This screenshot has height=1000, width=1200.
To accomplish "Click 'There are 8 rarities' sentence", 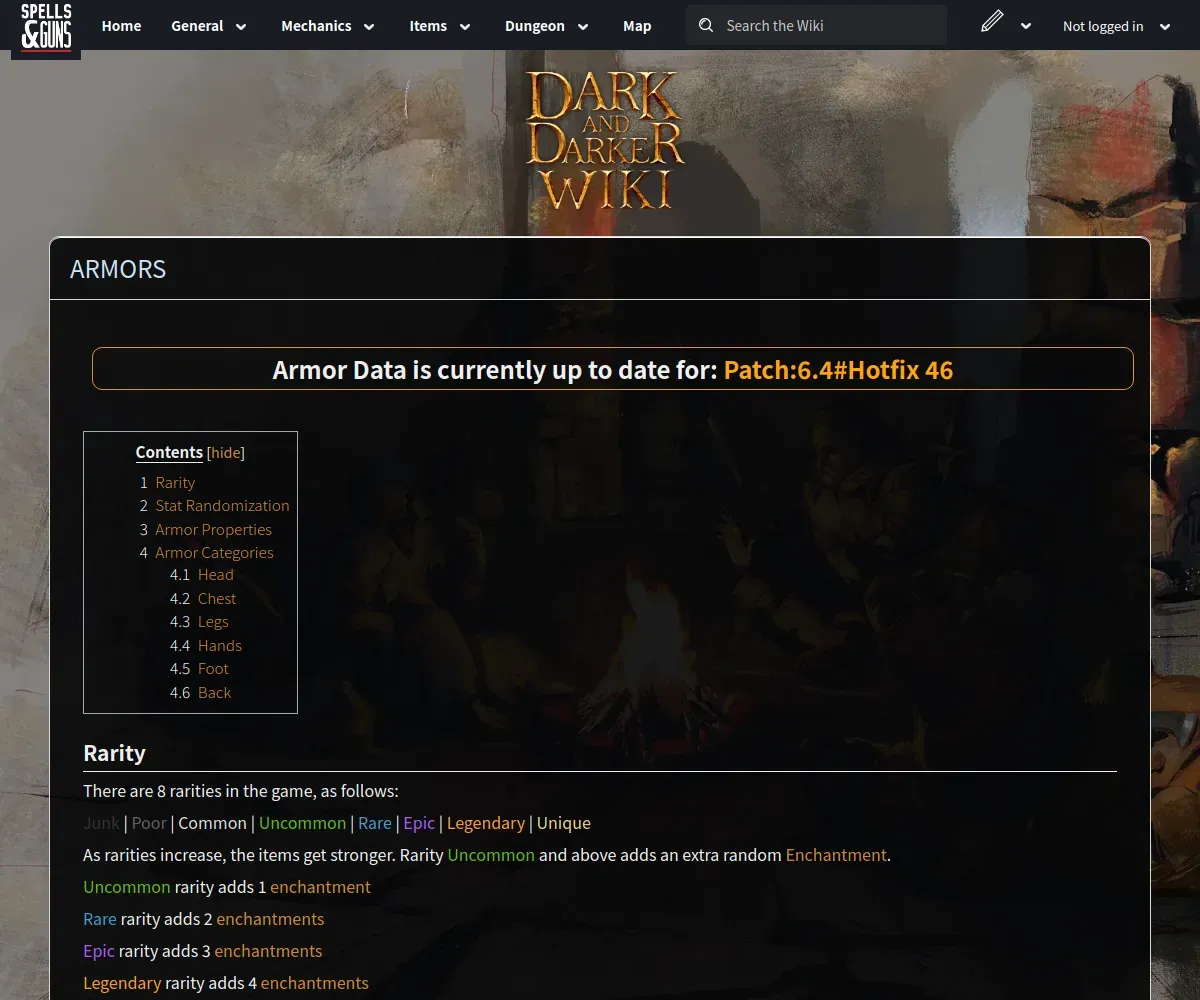I will (x=241, y=791).
